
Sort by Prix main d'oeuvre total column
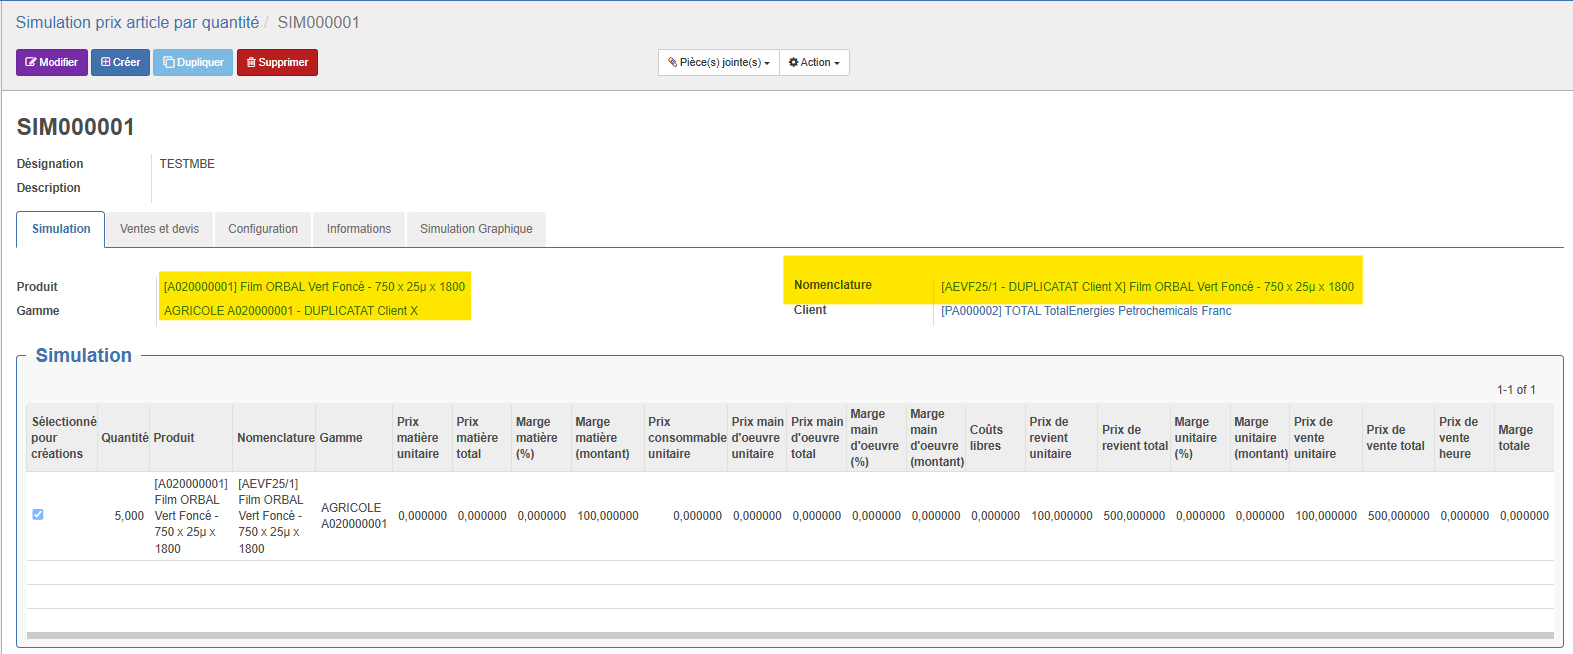point(816,438)
